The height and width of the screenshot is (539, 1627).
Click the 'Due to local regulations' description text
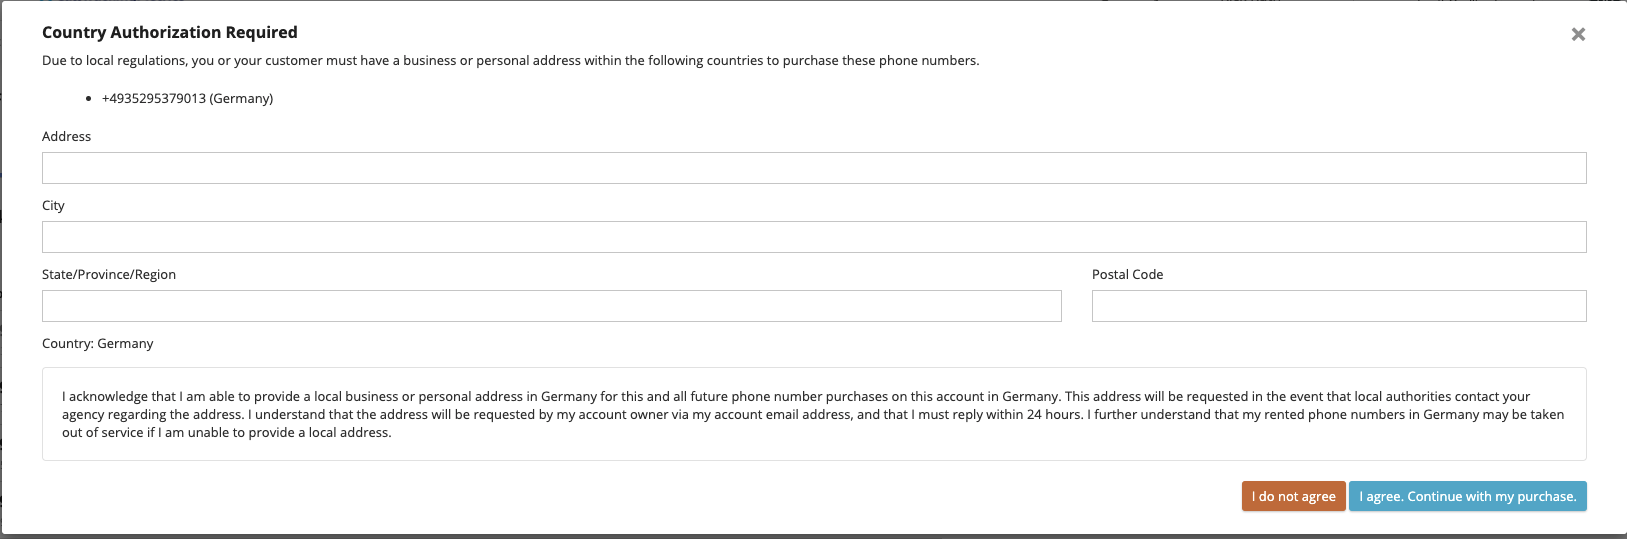tap(510, 60)
